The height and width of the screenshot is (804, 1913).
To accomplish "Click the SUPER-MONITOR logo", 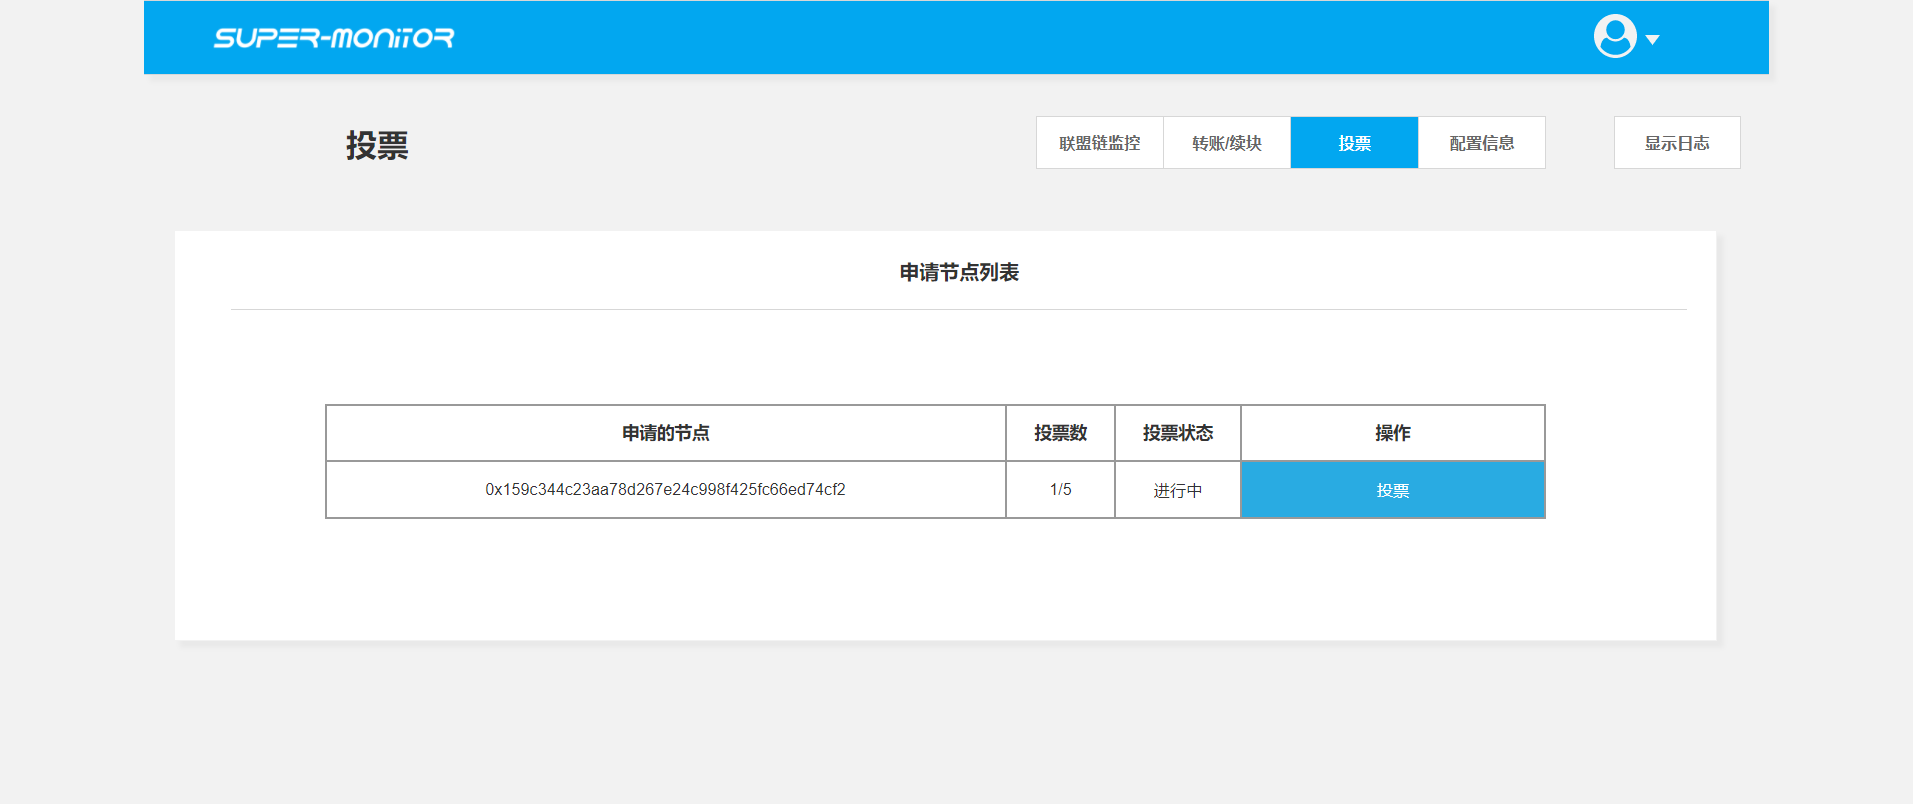I will tap(333, 38).
